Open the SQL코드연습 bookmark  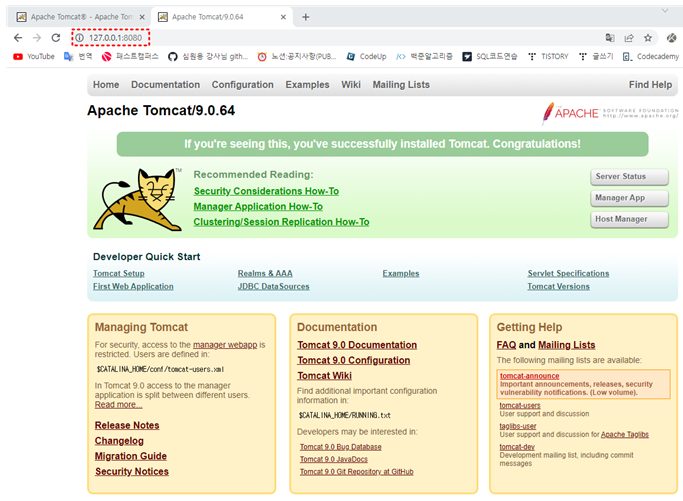[490, 57]
